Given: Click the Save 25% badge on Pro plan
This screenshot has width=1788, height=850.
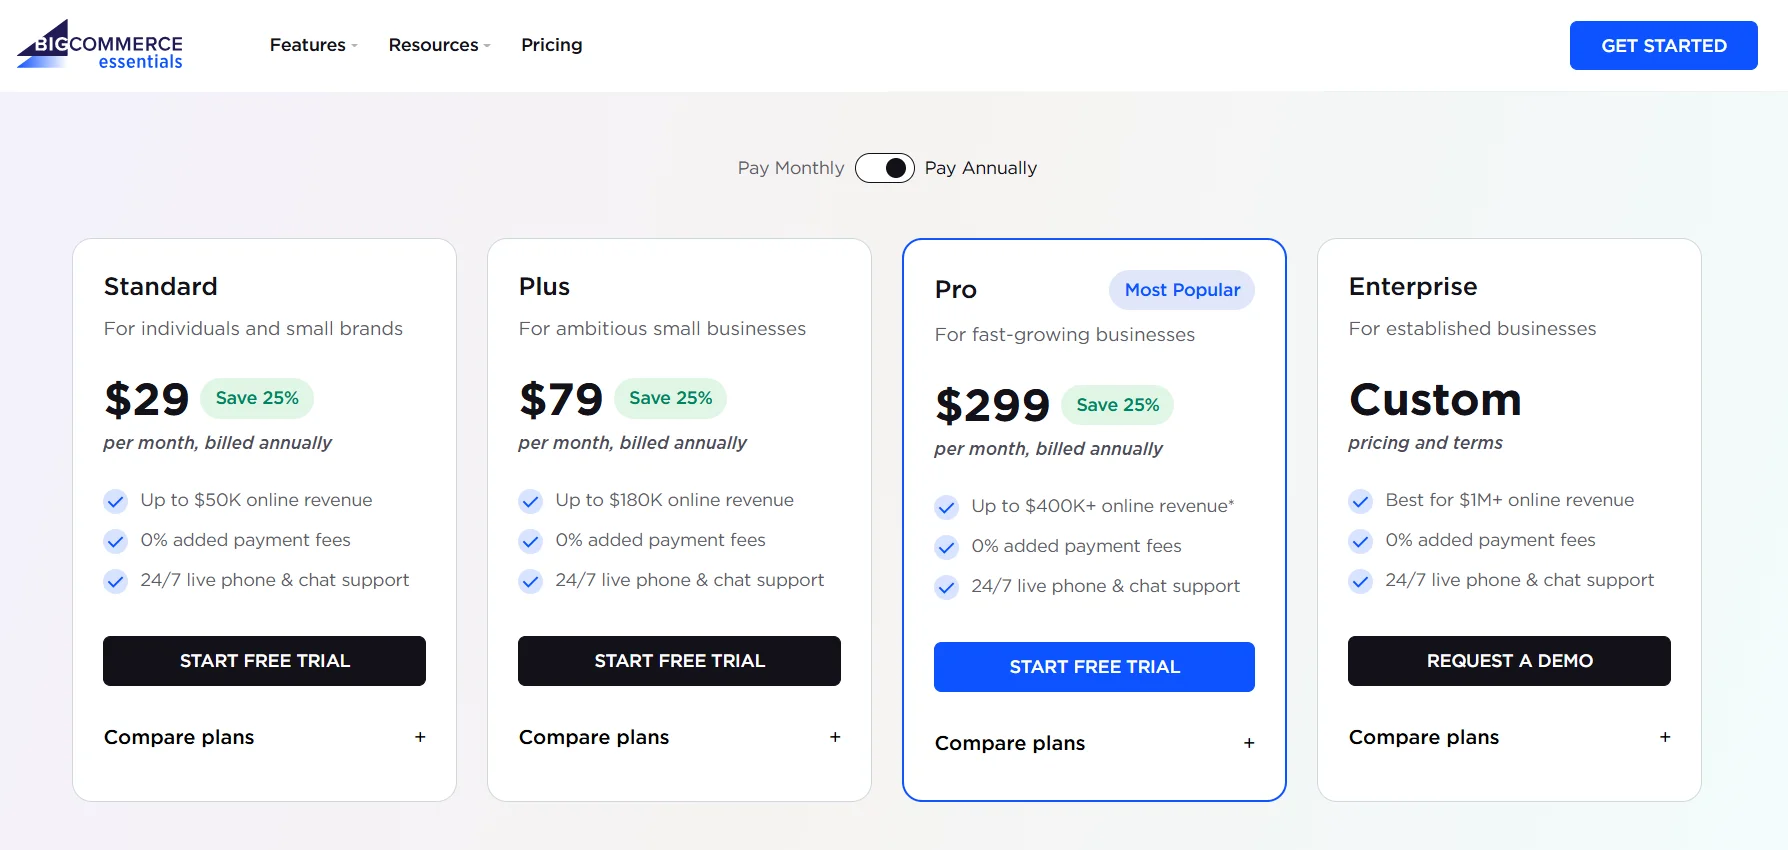Looking at the screenshot, I should [1117, 405].
